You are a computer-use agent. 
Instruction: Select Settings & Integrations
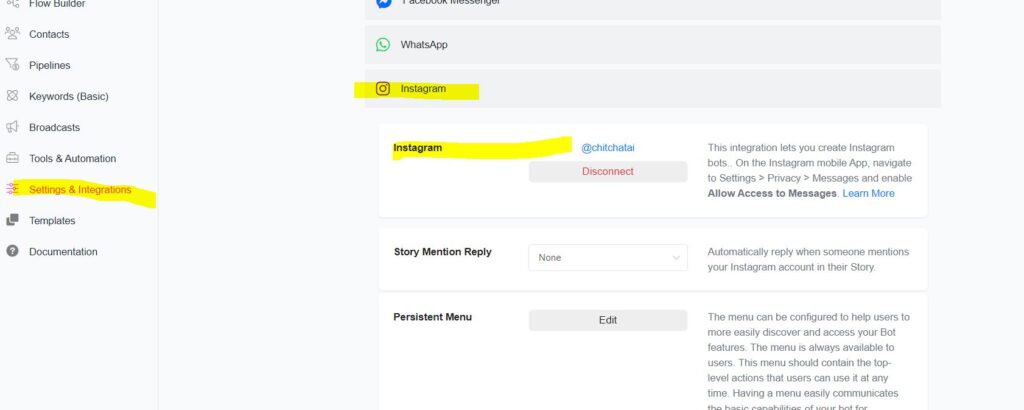pyautogui.click(x=80, y=190)
